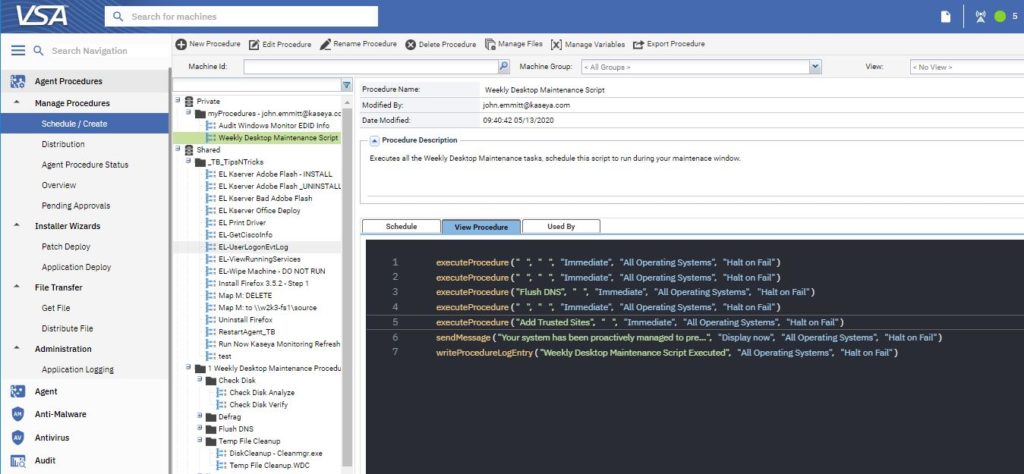Click Export Procedure
The height and width of the screenshot is (474, 1024).
pyautogui.click(x=669, y=44)
